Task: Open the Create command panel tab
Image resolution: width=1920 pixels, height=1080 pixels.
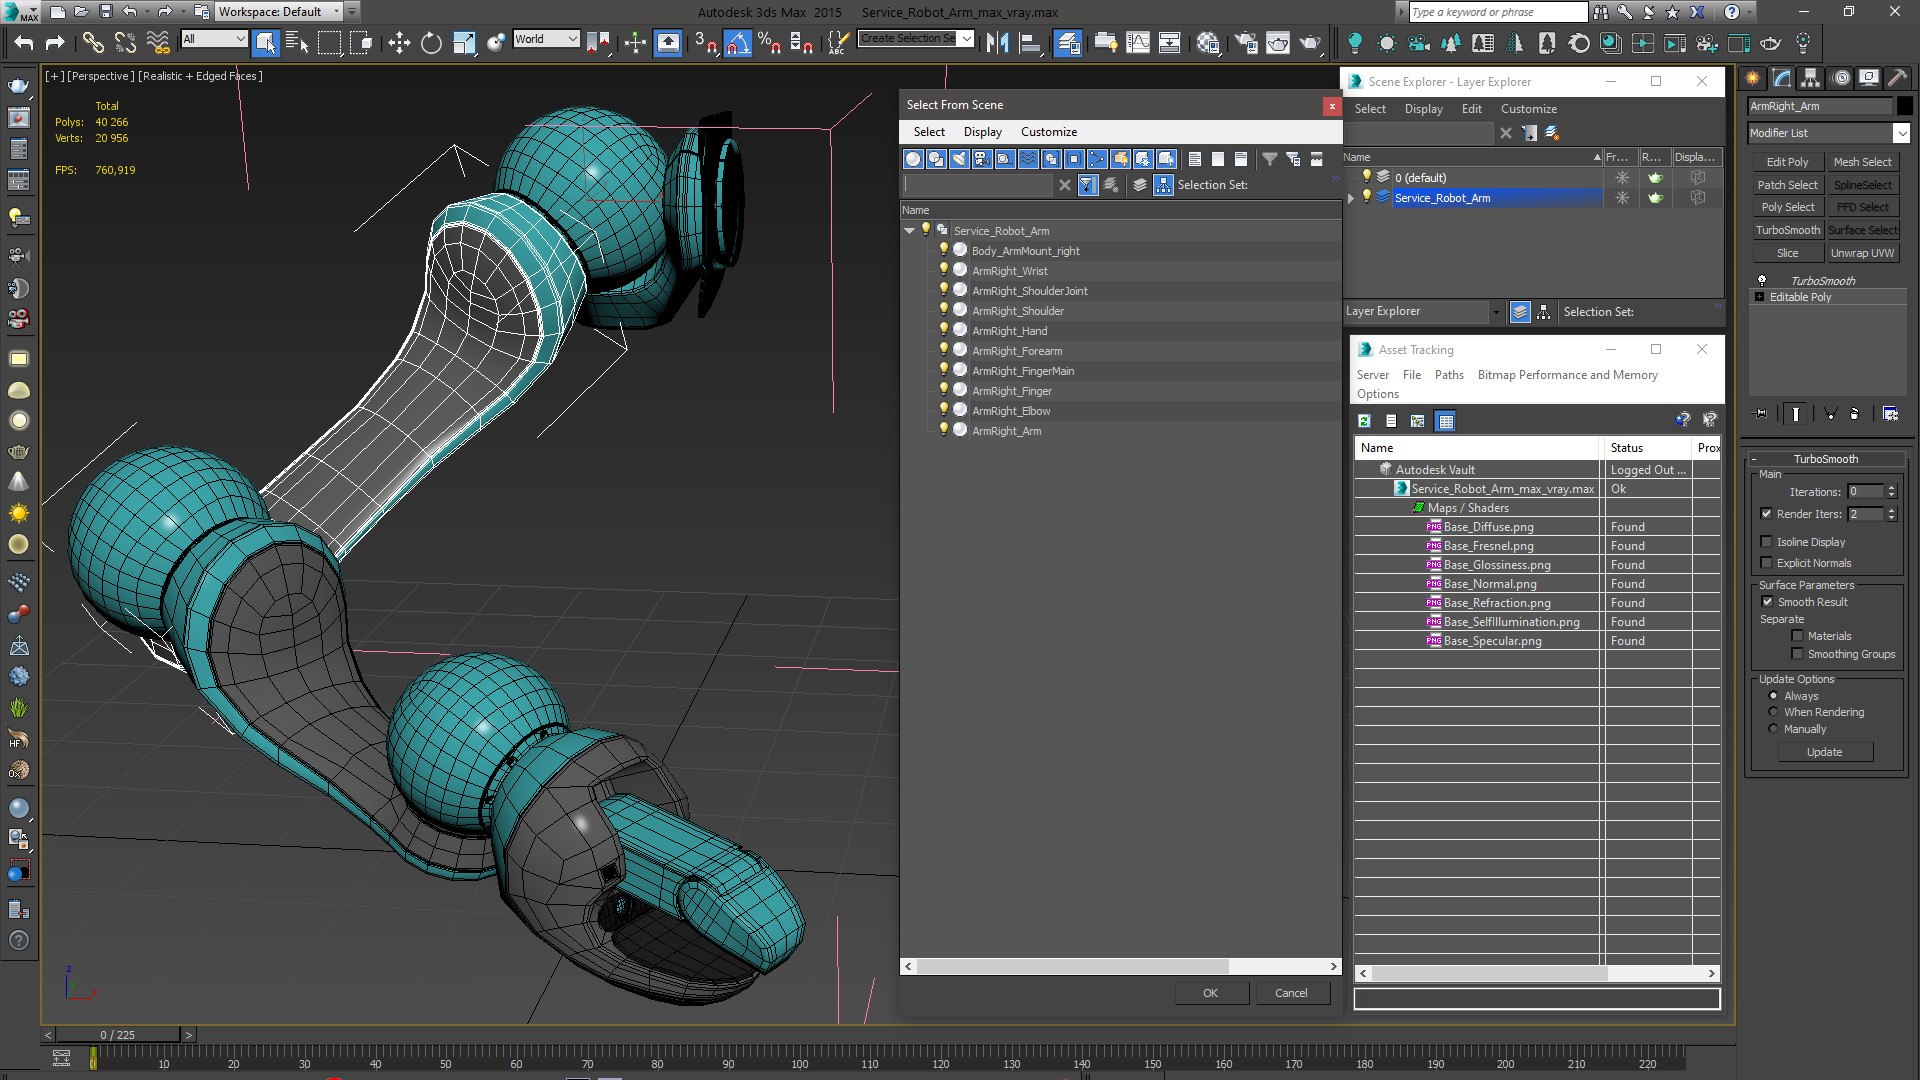Action: click(1753, 78)
